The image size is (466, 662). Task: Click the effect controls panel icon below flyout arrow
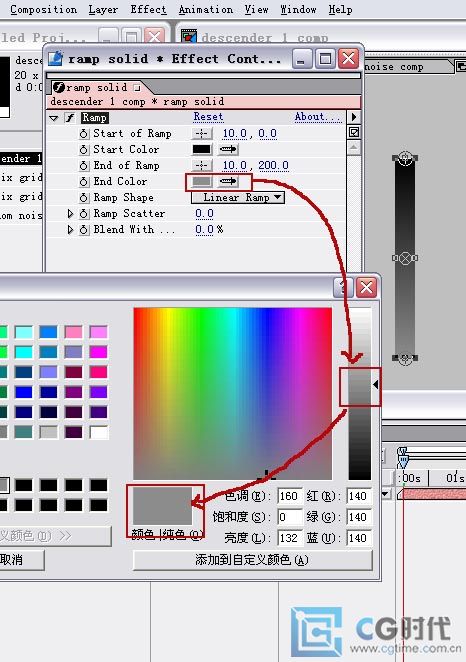[354, 133]
